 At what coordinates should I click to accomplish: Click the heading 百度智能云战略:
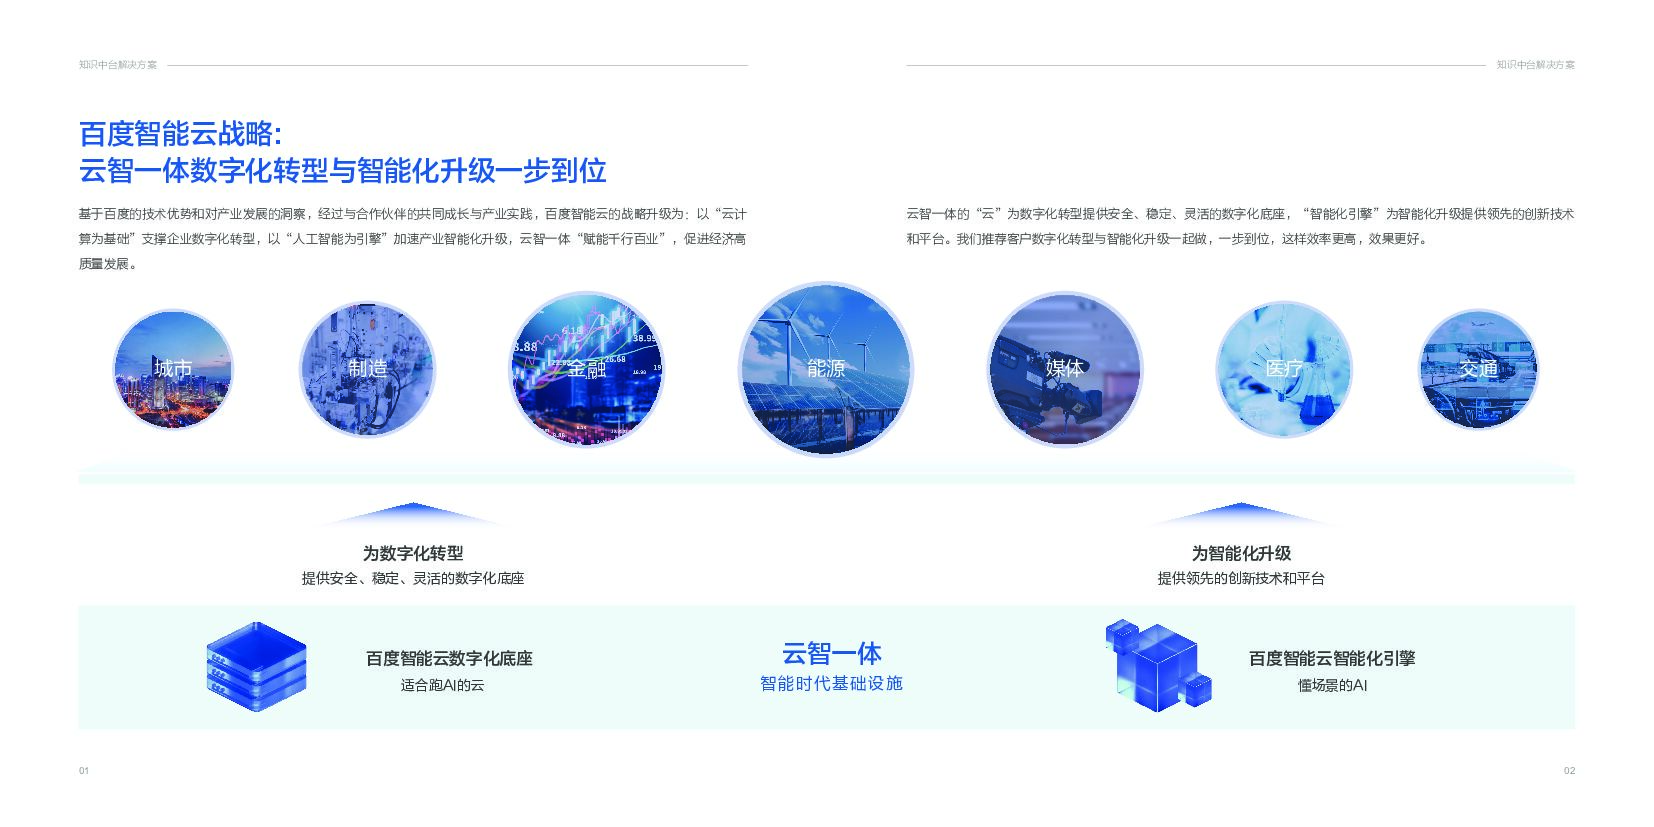tap(181, 134)
